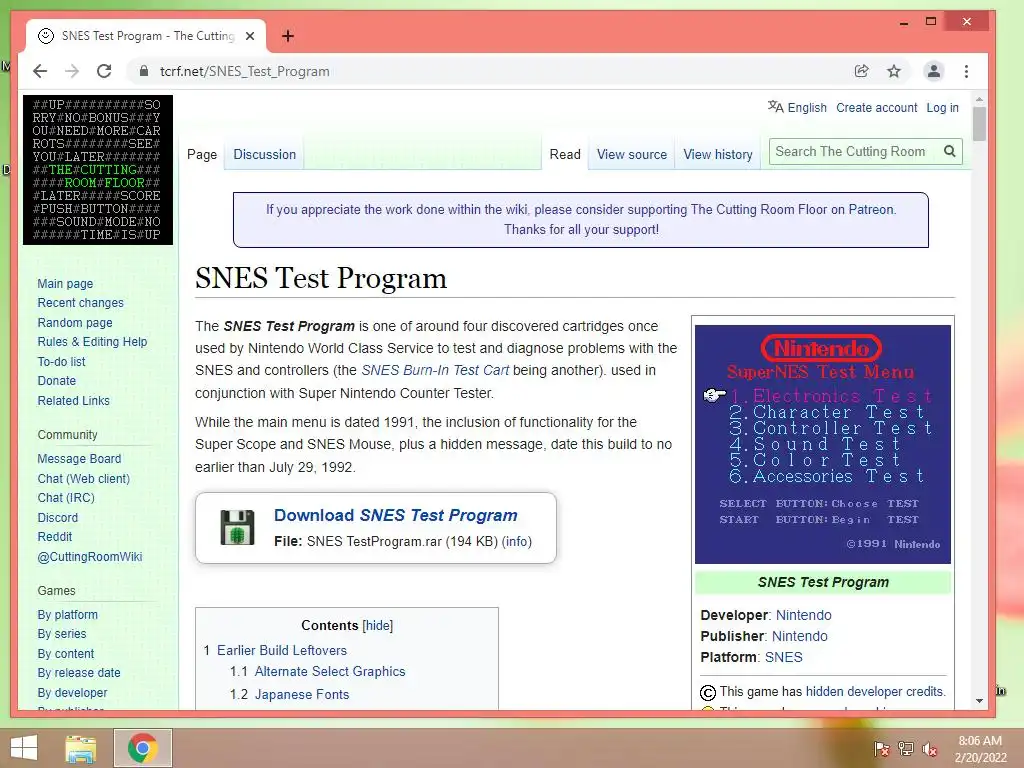This screenshot has height=768, width=1024.
Task: Open Windows Start button
Action: click(x=24, y=748)
